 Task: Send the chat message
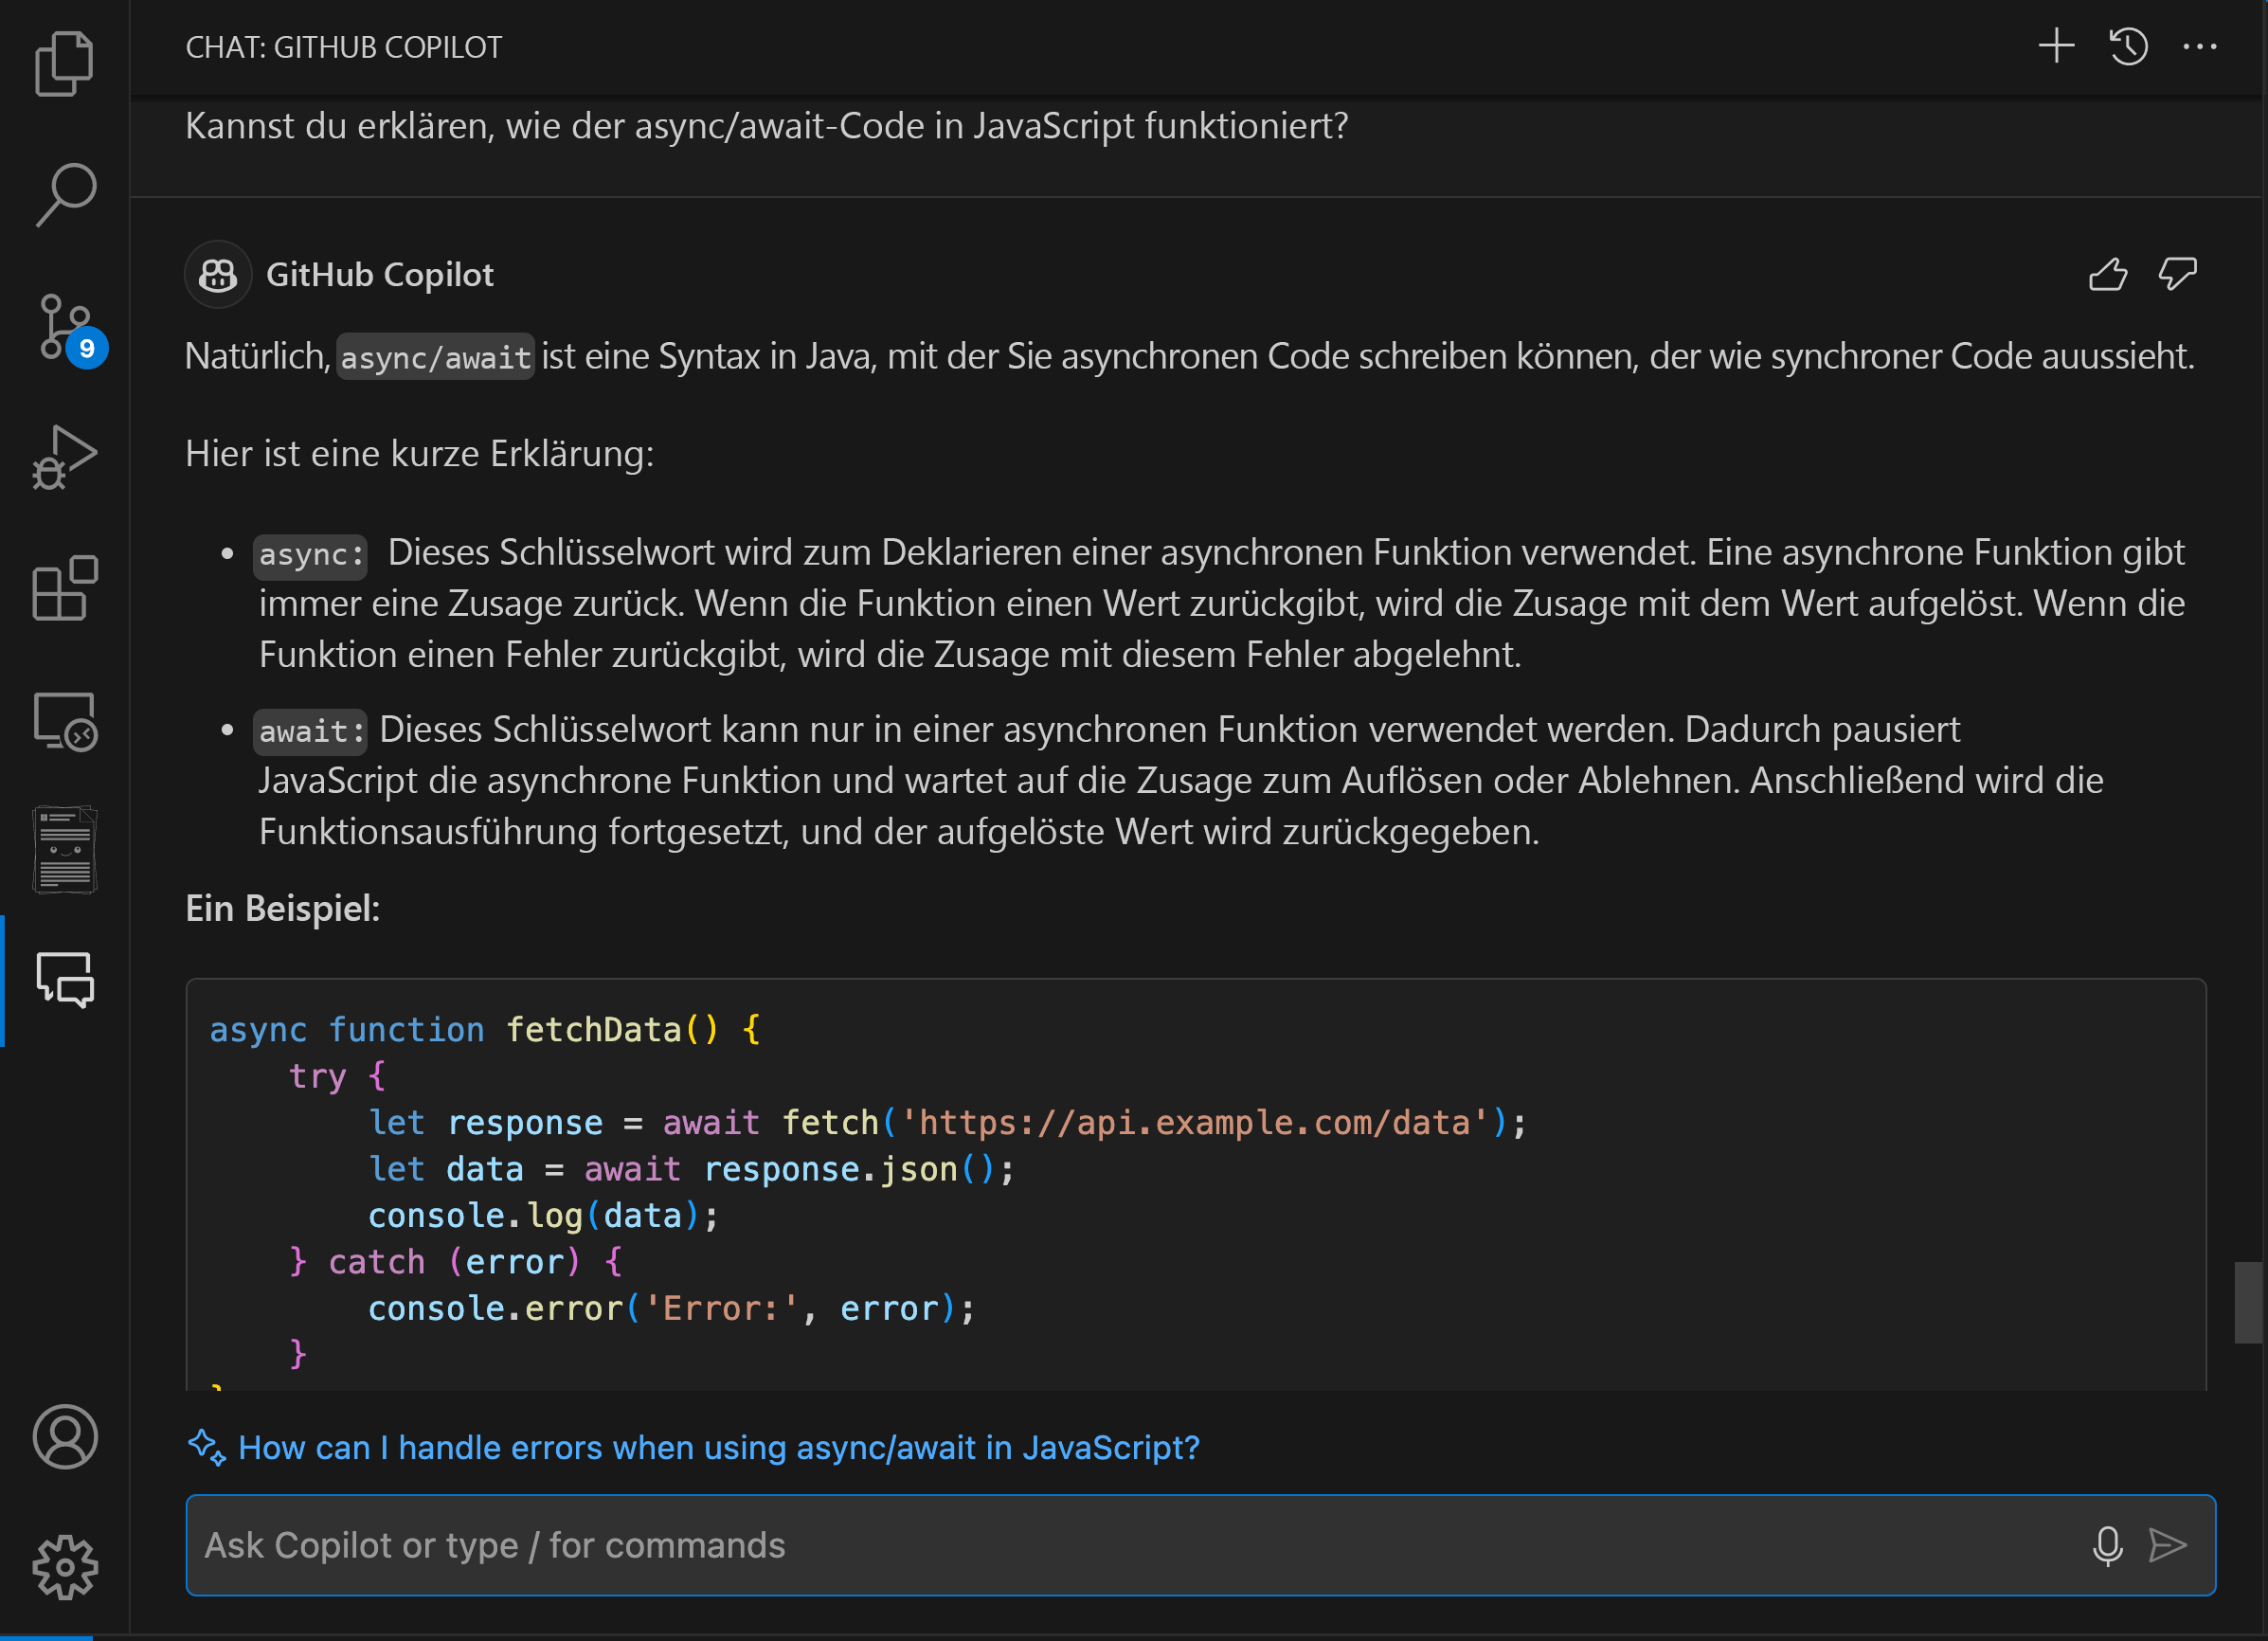pos(2167,1545)
